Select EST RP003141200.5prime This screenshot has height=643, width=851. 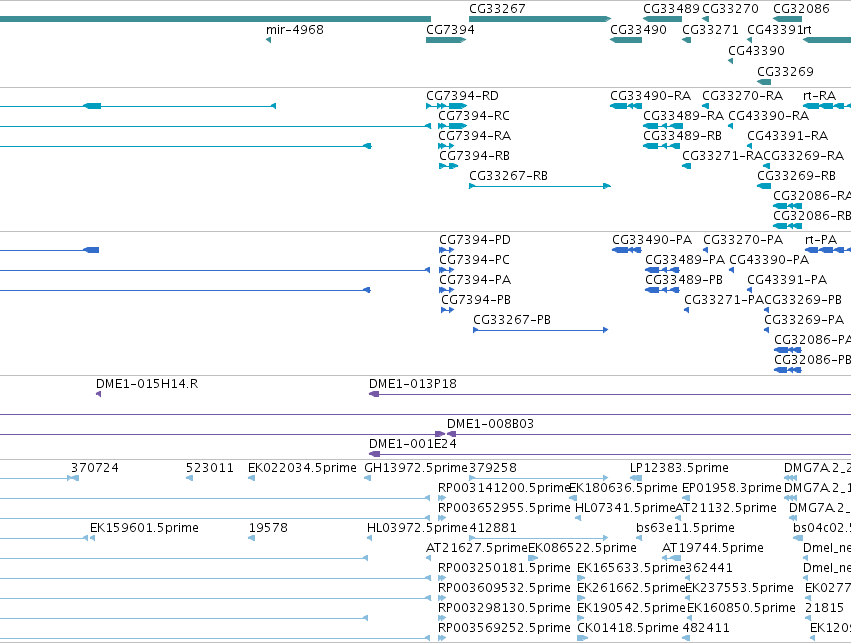coord(442,498)
